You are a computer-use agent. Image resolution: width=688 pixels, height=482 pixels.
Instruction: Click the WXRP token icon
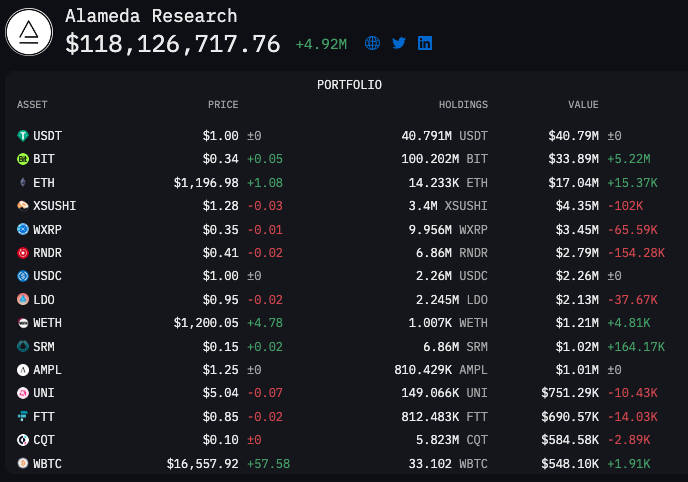pyautogui.click(x=23, y=229)
